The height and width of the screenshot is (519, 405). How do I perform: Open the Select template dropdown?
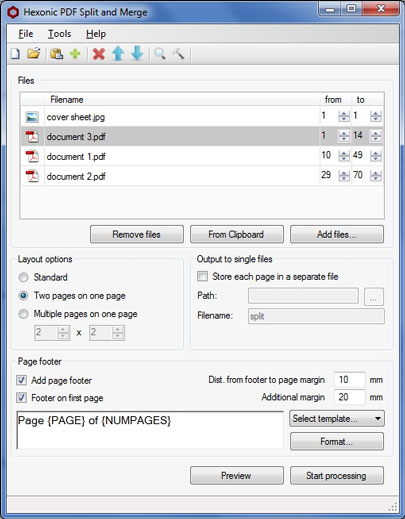[x=337, y=419]
